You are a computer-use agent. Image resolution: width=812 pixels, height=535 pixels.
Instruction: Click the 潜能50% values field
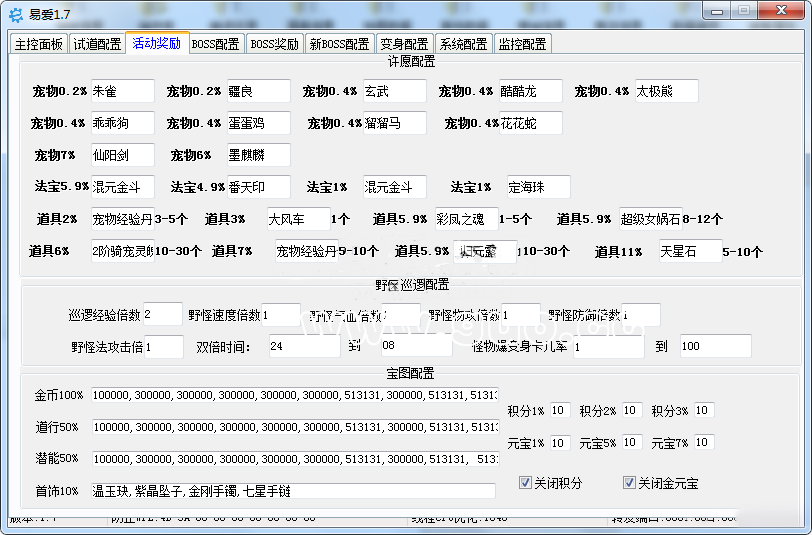coord(295,459)
